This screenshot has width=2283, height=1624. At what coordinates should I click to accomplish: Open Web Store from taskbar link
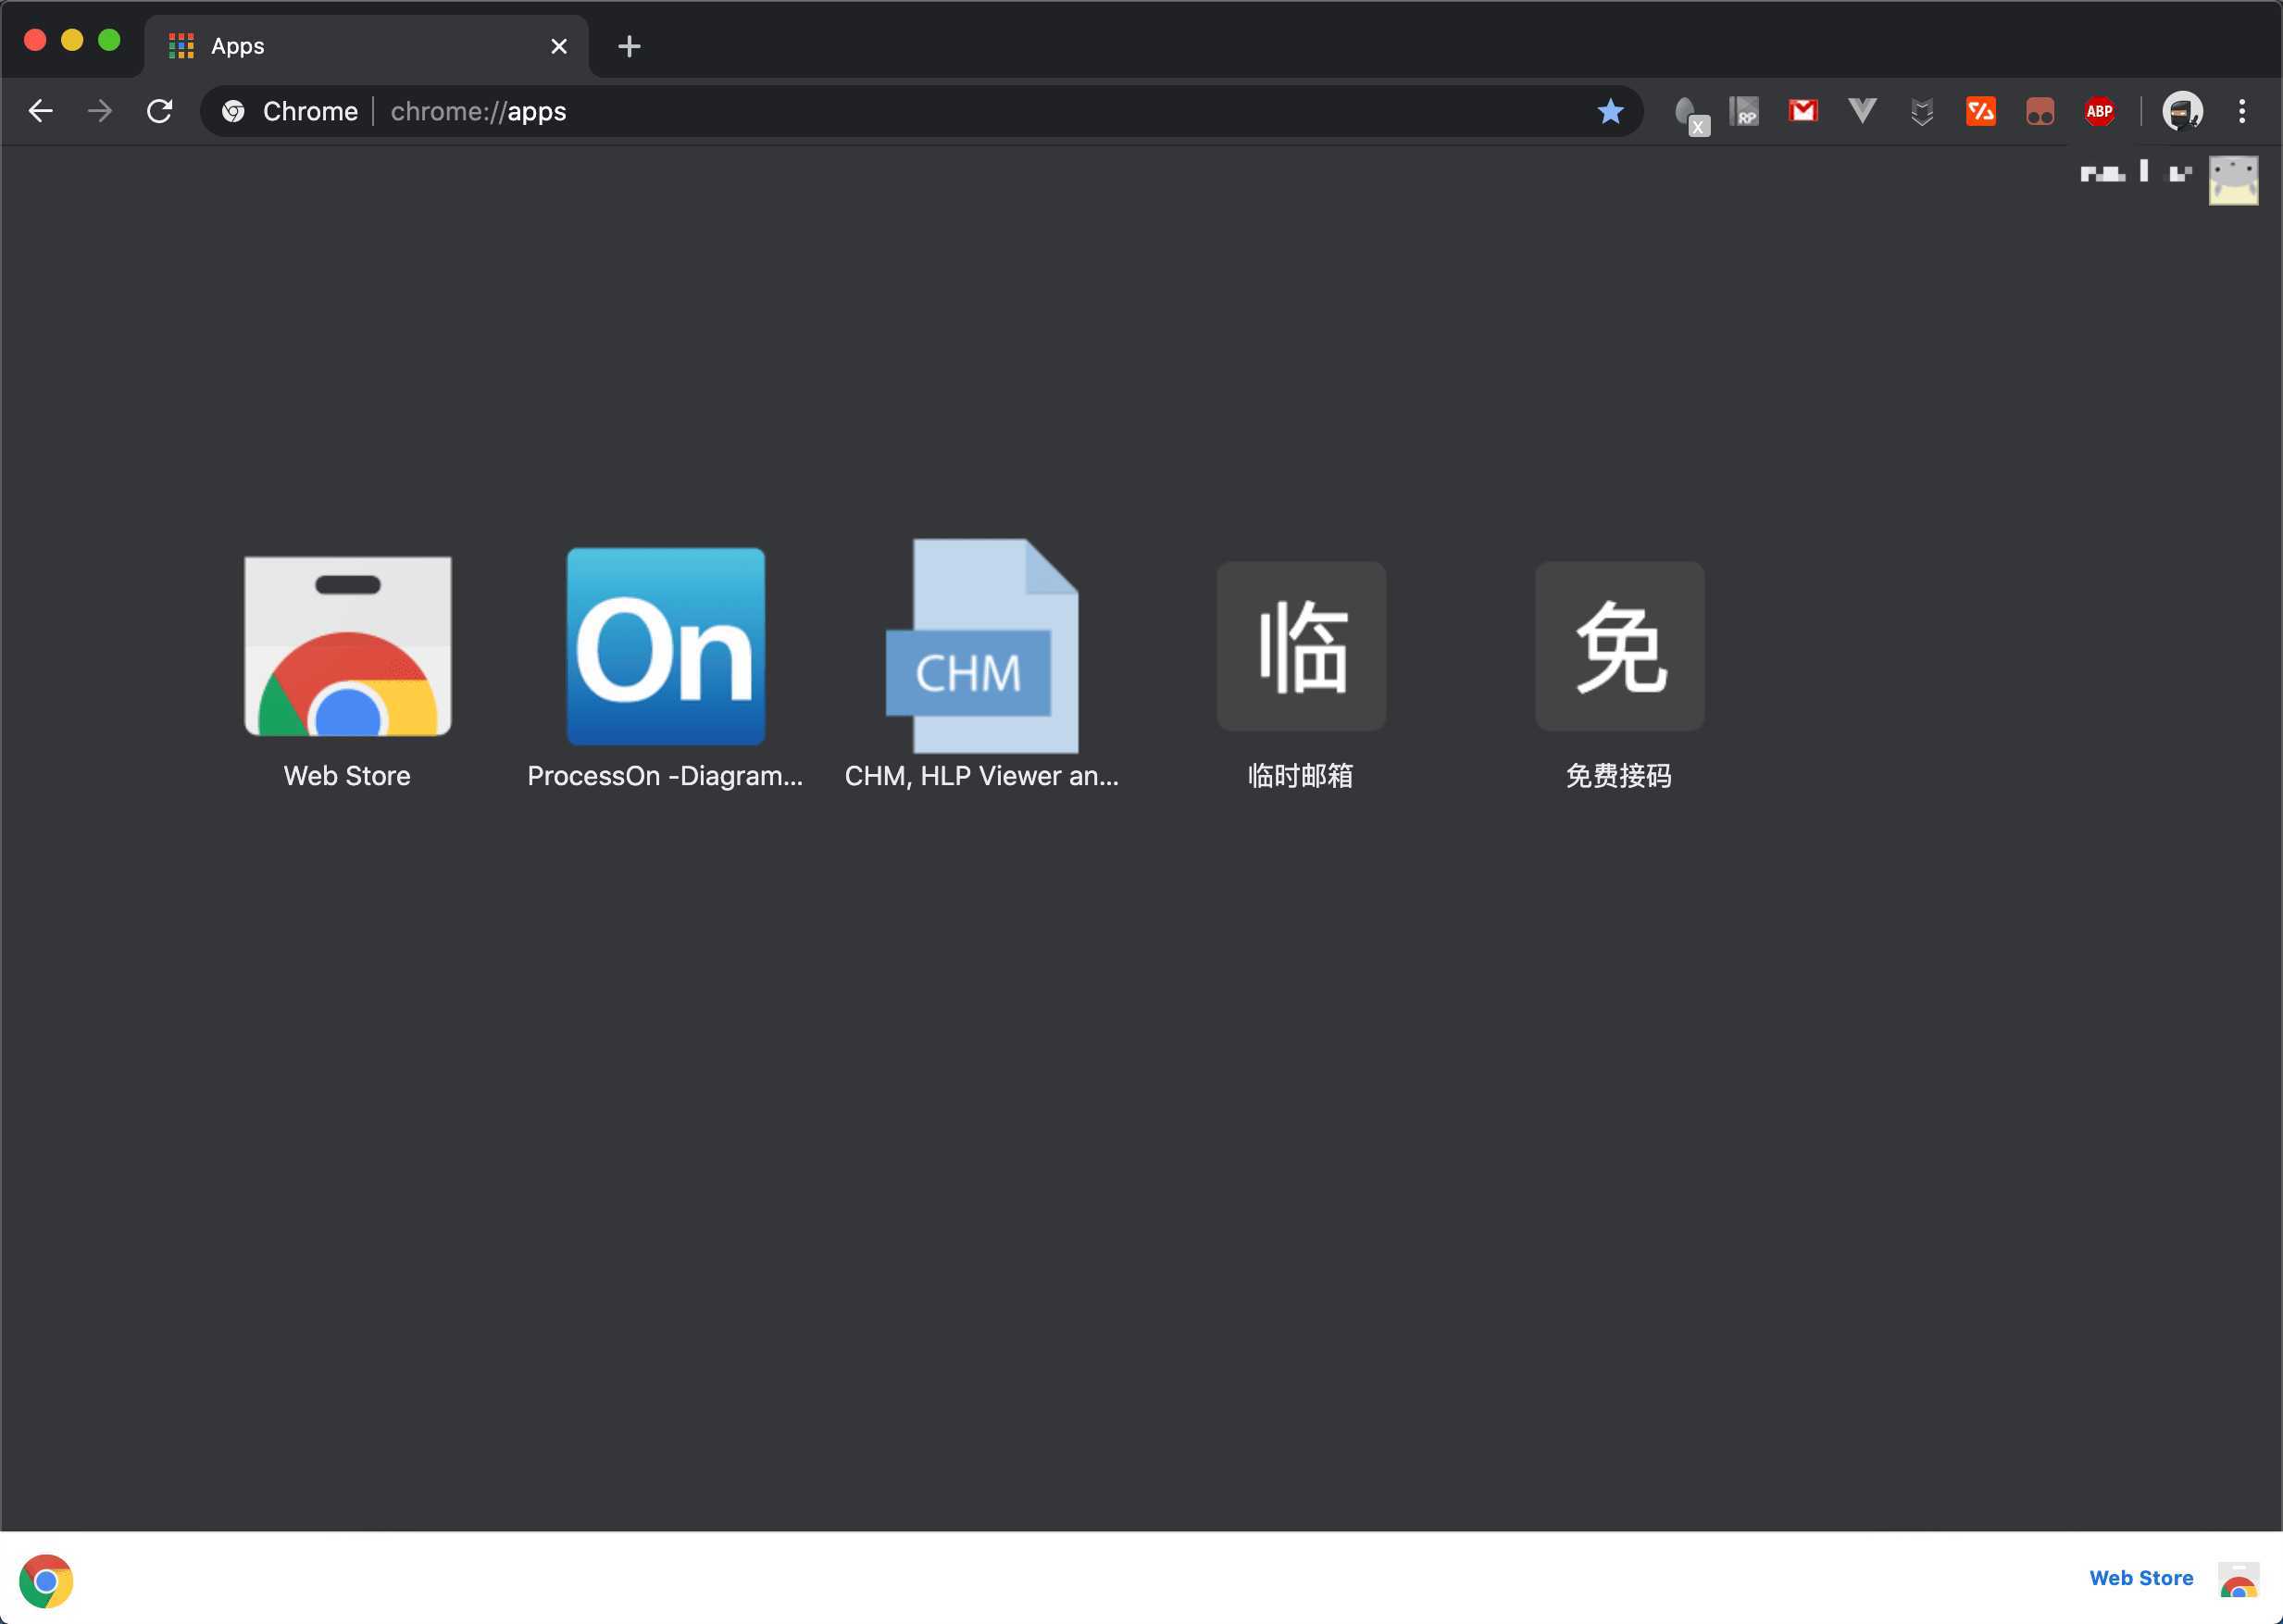2140,1579
